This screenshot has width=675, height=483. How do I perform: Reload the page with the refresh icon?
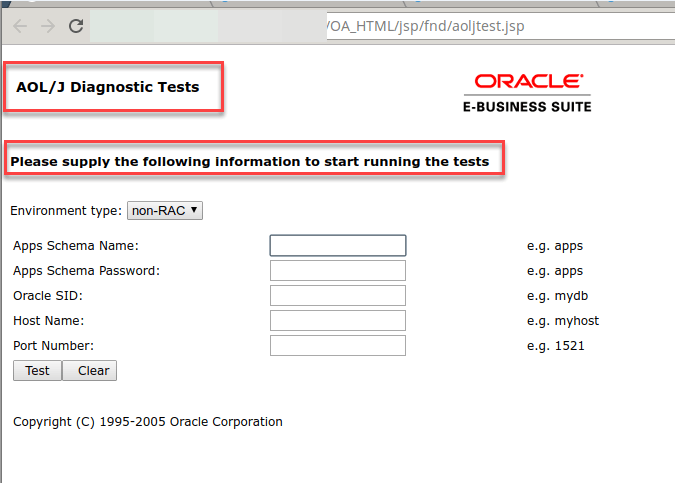pyautogui.click(x=76, y=26)
